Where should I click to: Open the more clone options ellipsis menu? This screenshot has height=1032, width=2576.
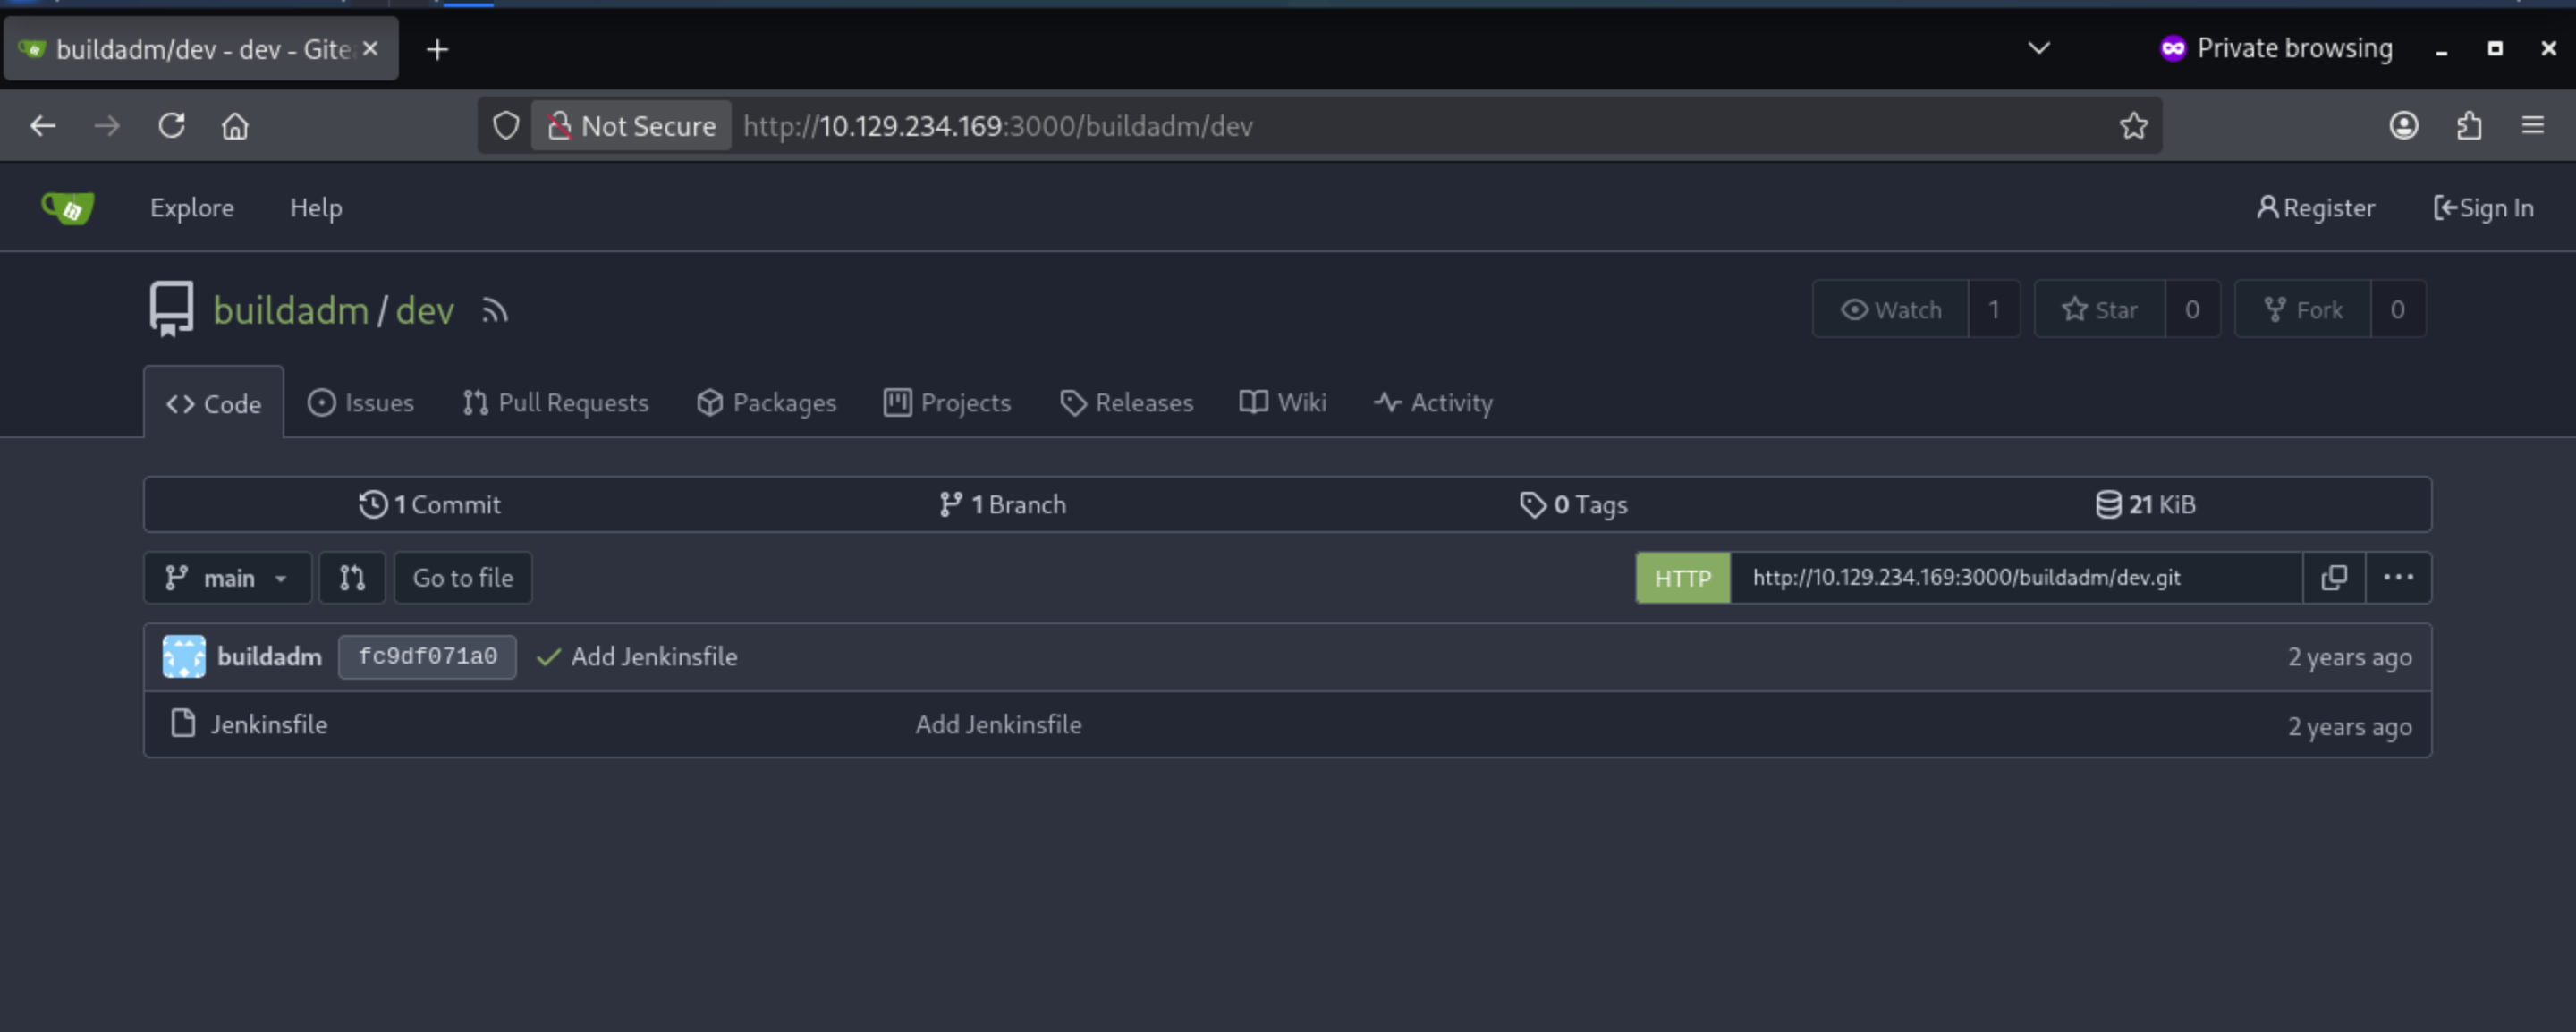(2398, 578)
